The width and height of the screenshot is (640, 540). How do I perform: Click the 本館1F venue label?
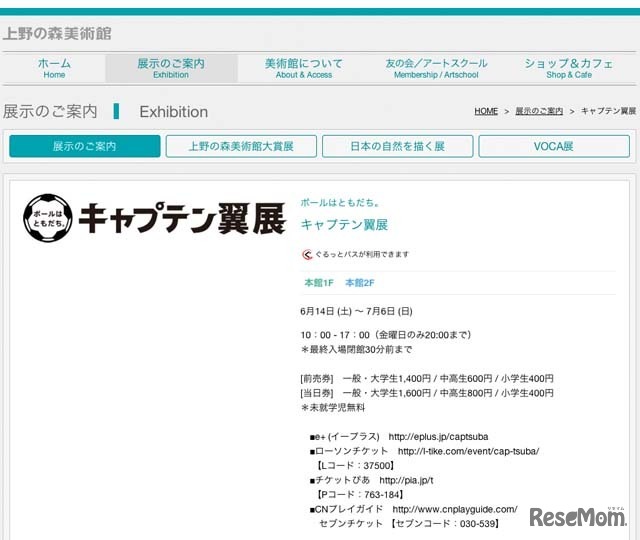click(x=319, y=282)
